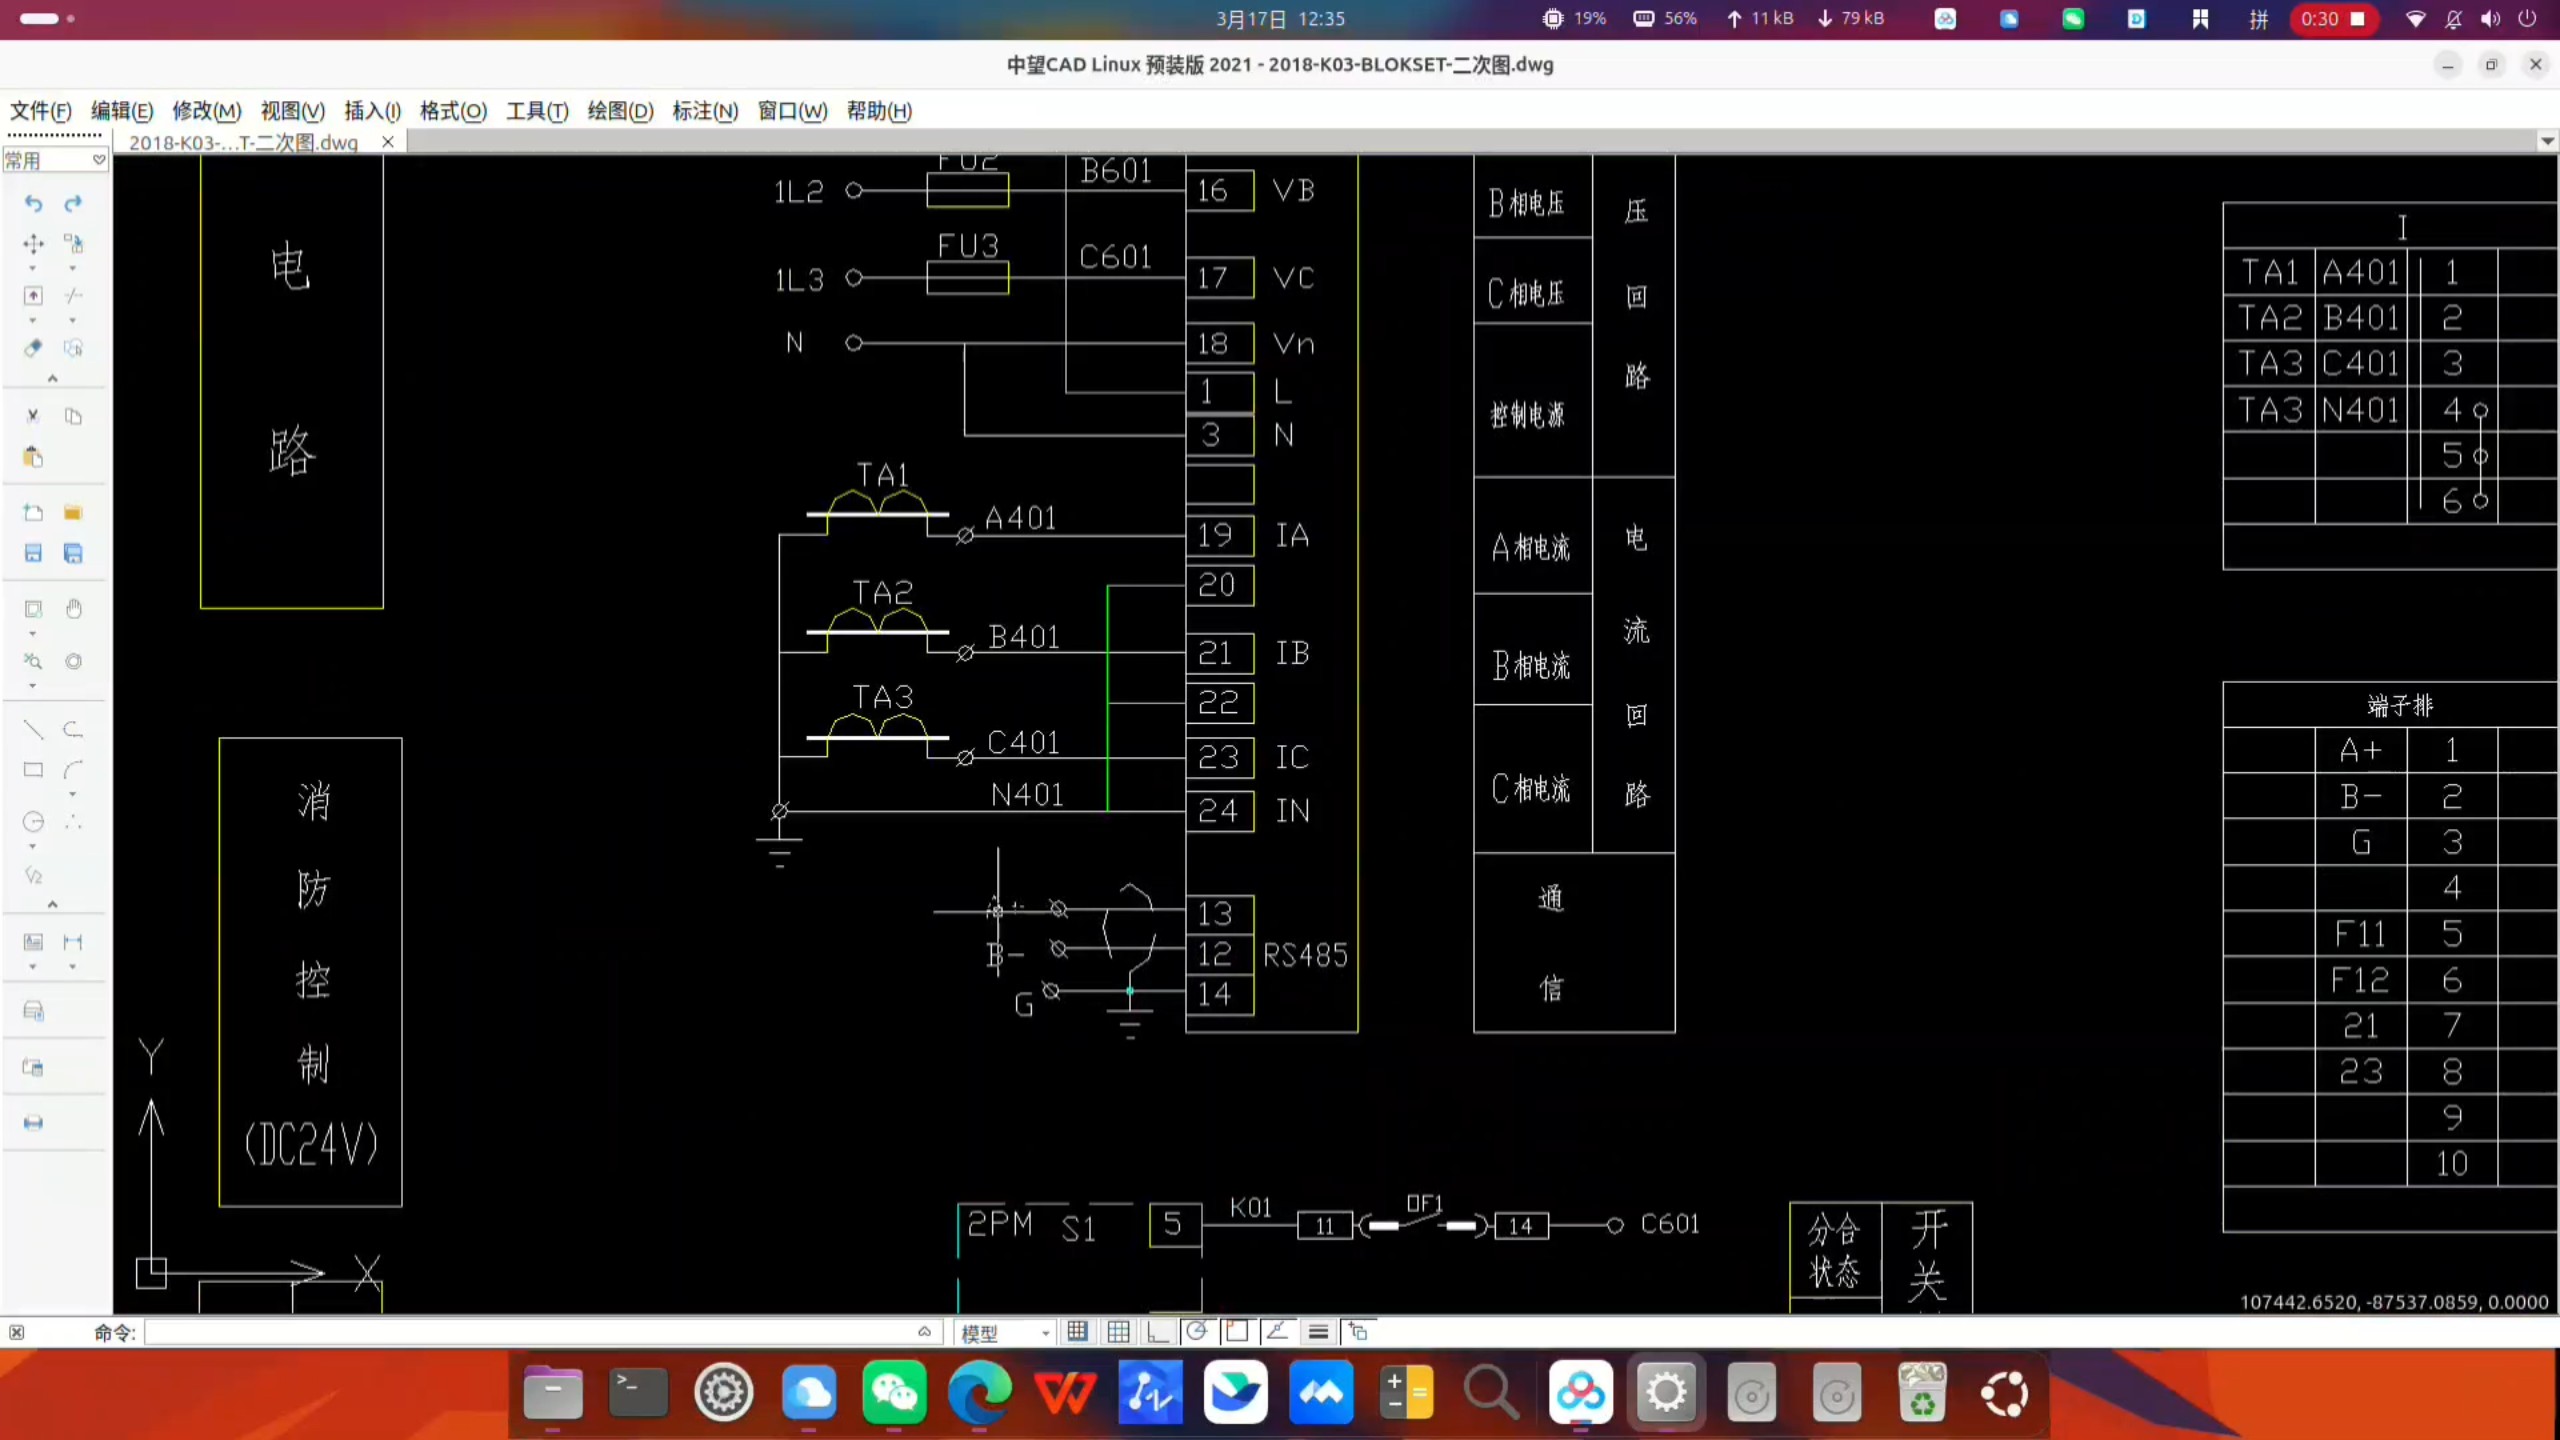Select the Move tool icon

[x=33, y=244]
